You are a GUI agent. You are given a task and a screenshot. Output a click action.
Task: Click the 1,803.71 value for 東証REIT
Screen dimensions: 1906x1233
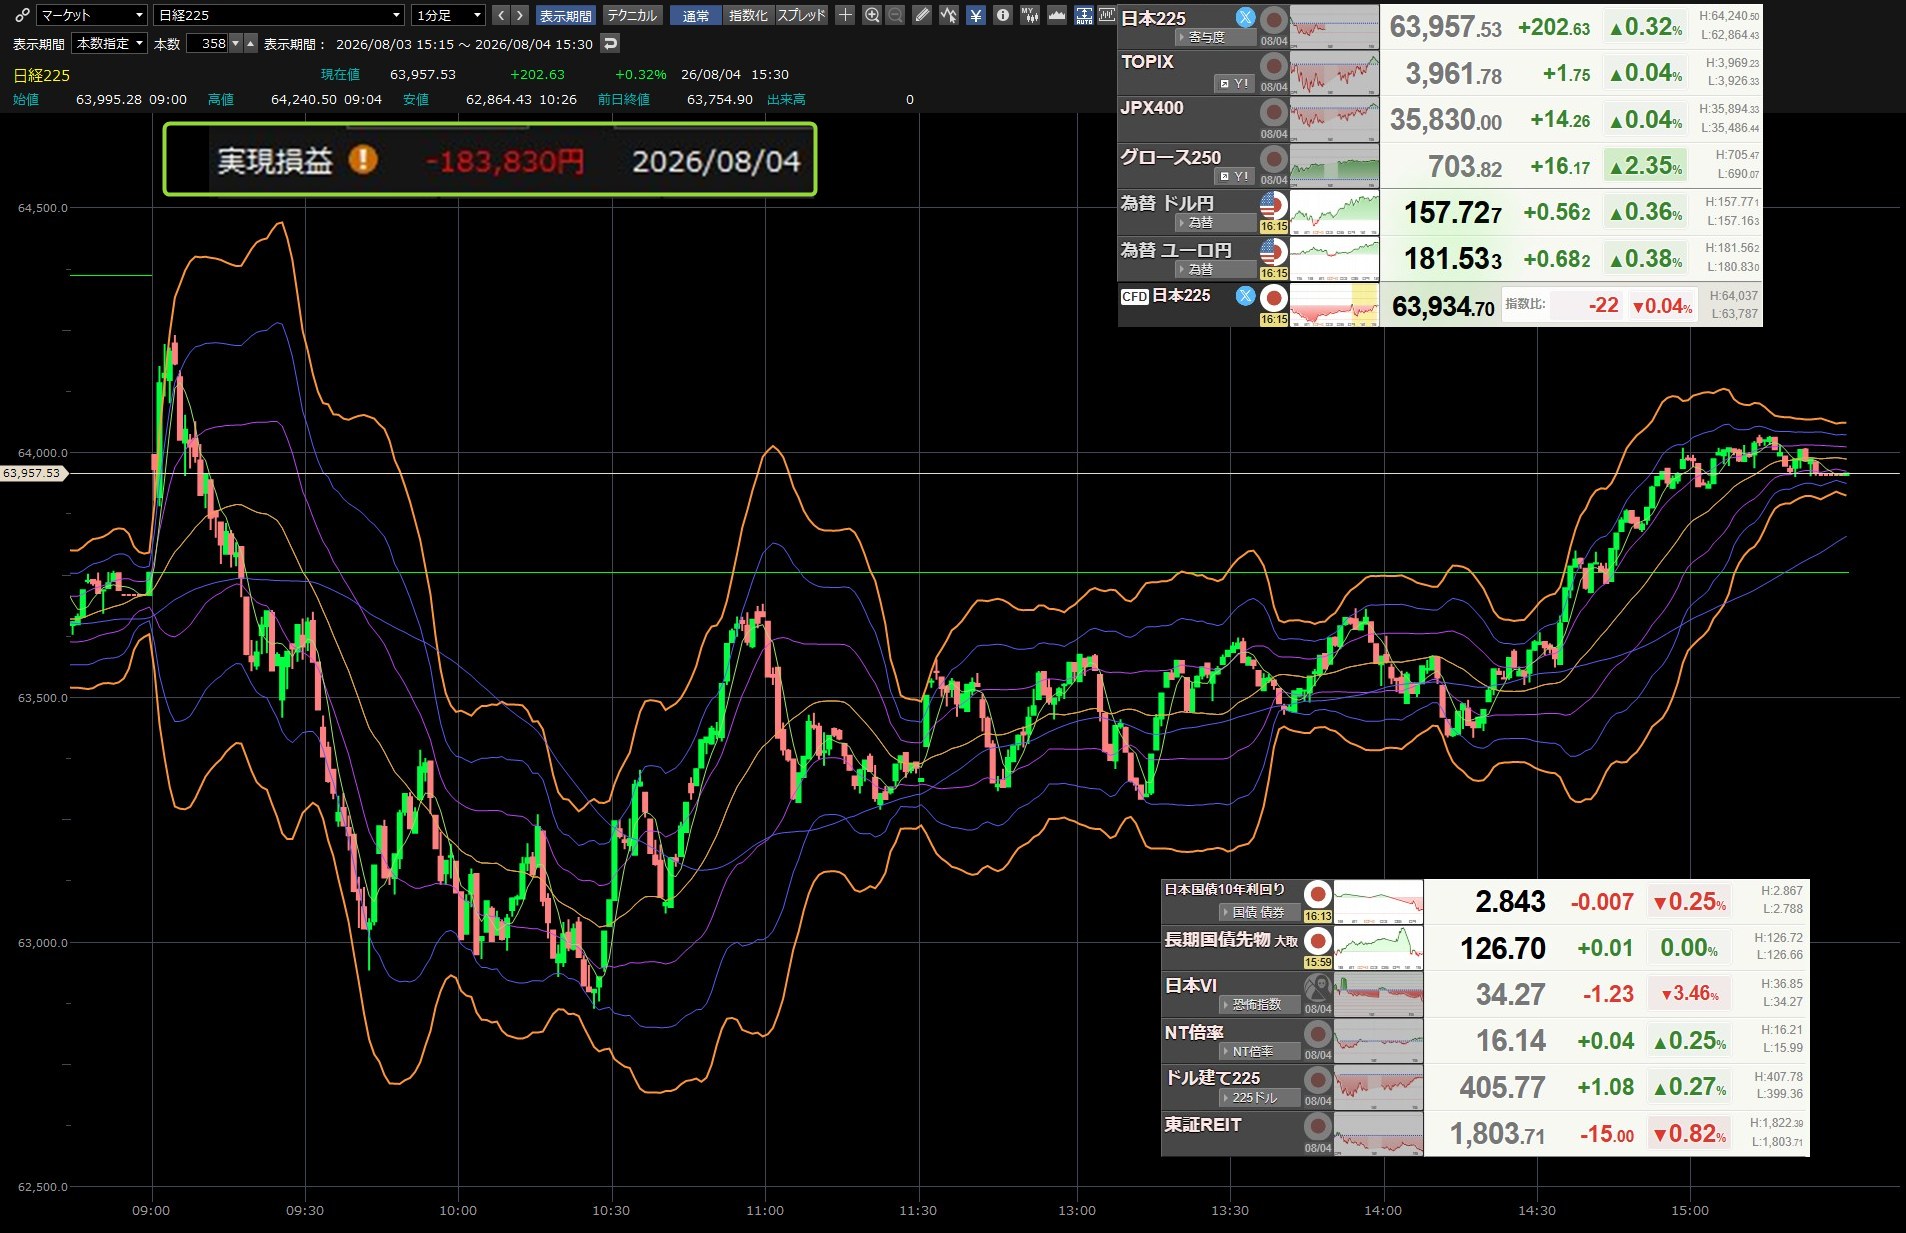pyautogui.click(x=1498, y=1134)
